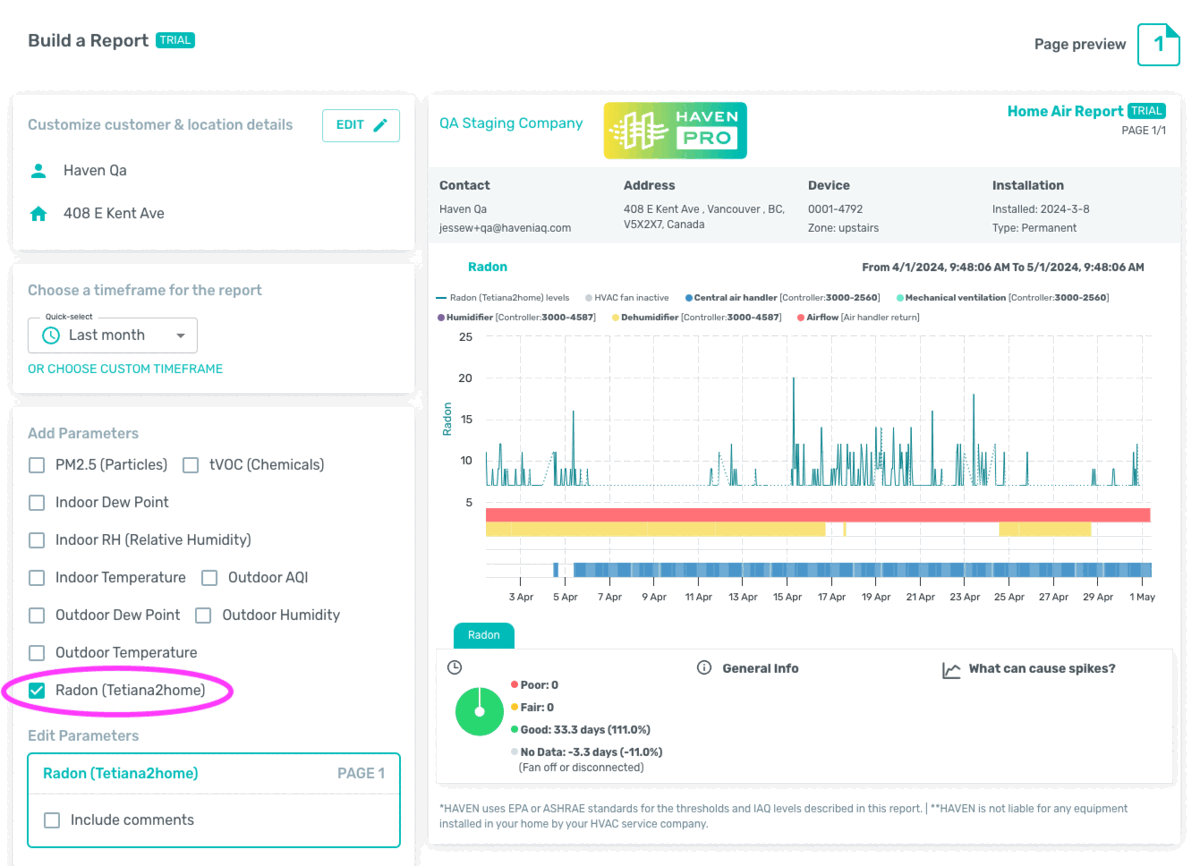Select the Outdoor Dew Point checkbox
The width and height of the screenshot is (1200, 866).
37,615
